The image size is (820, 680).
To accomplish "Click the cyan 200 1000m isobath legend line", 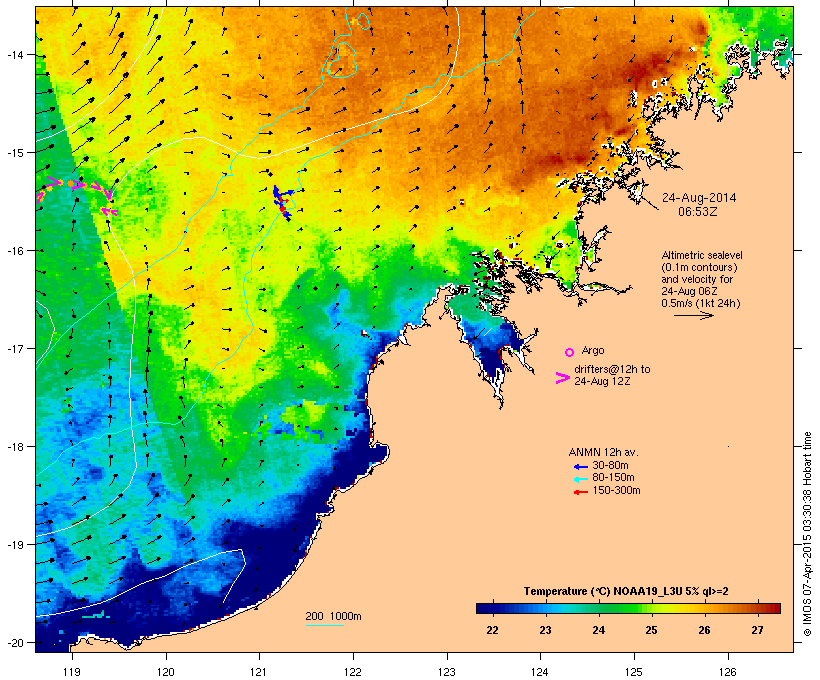I will 324,626.
